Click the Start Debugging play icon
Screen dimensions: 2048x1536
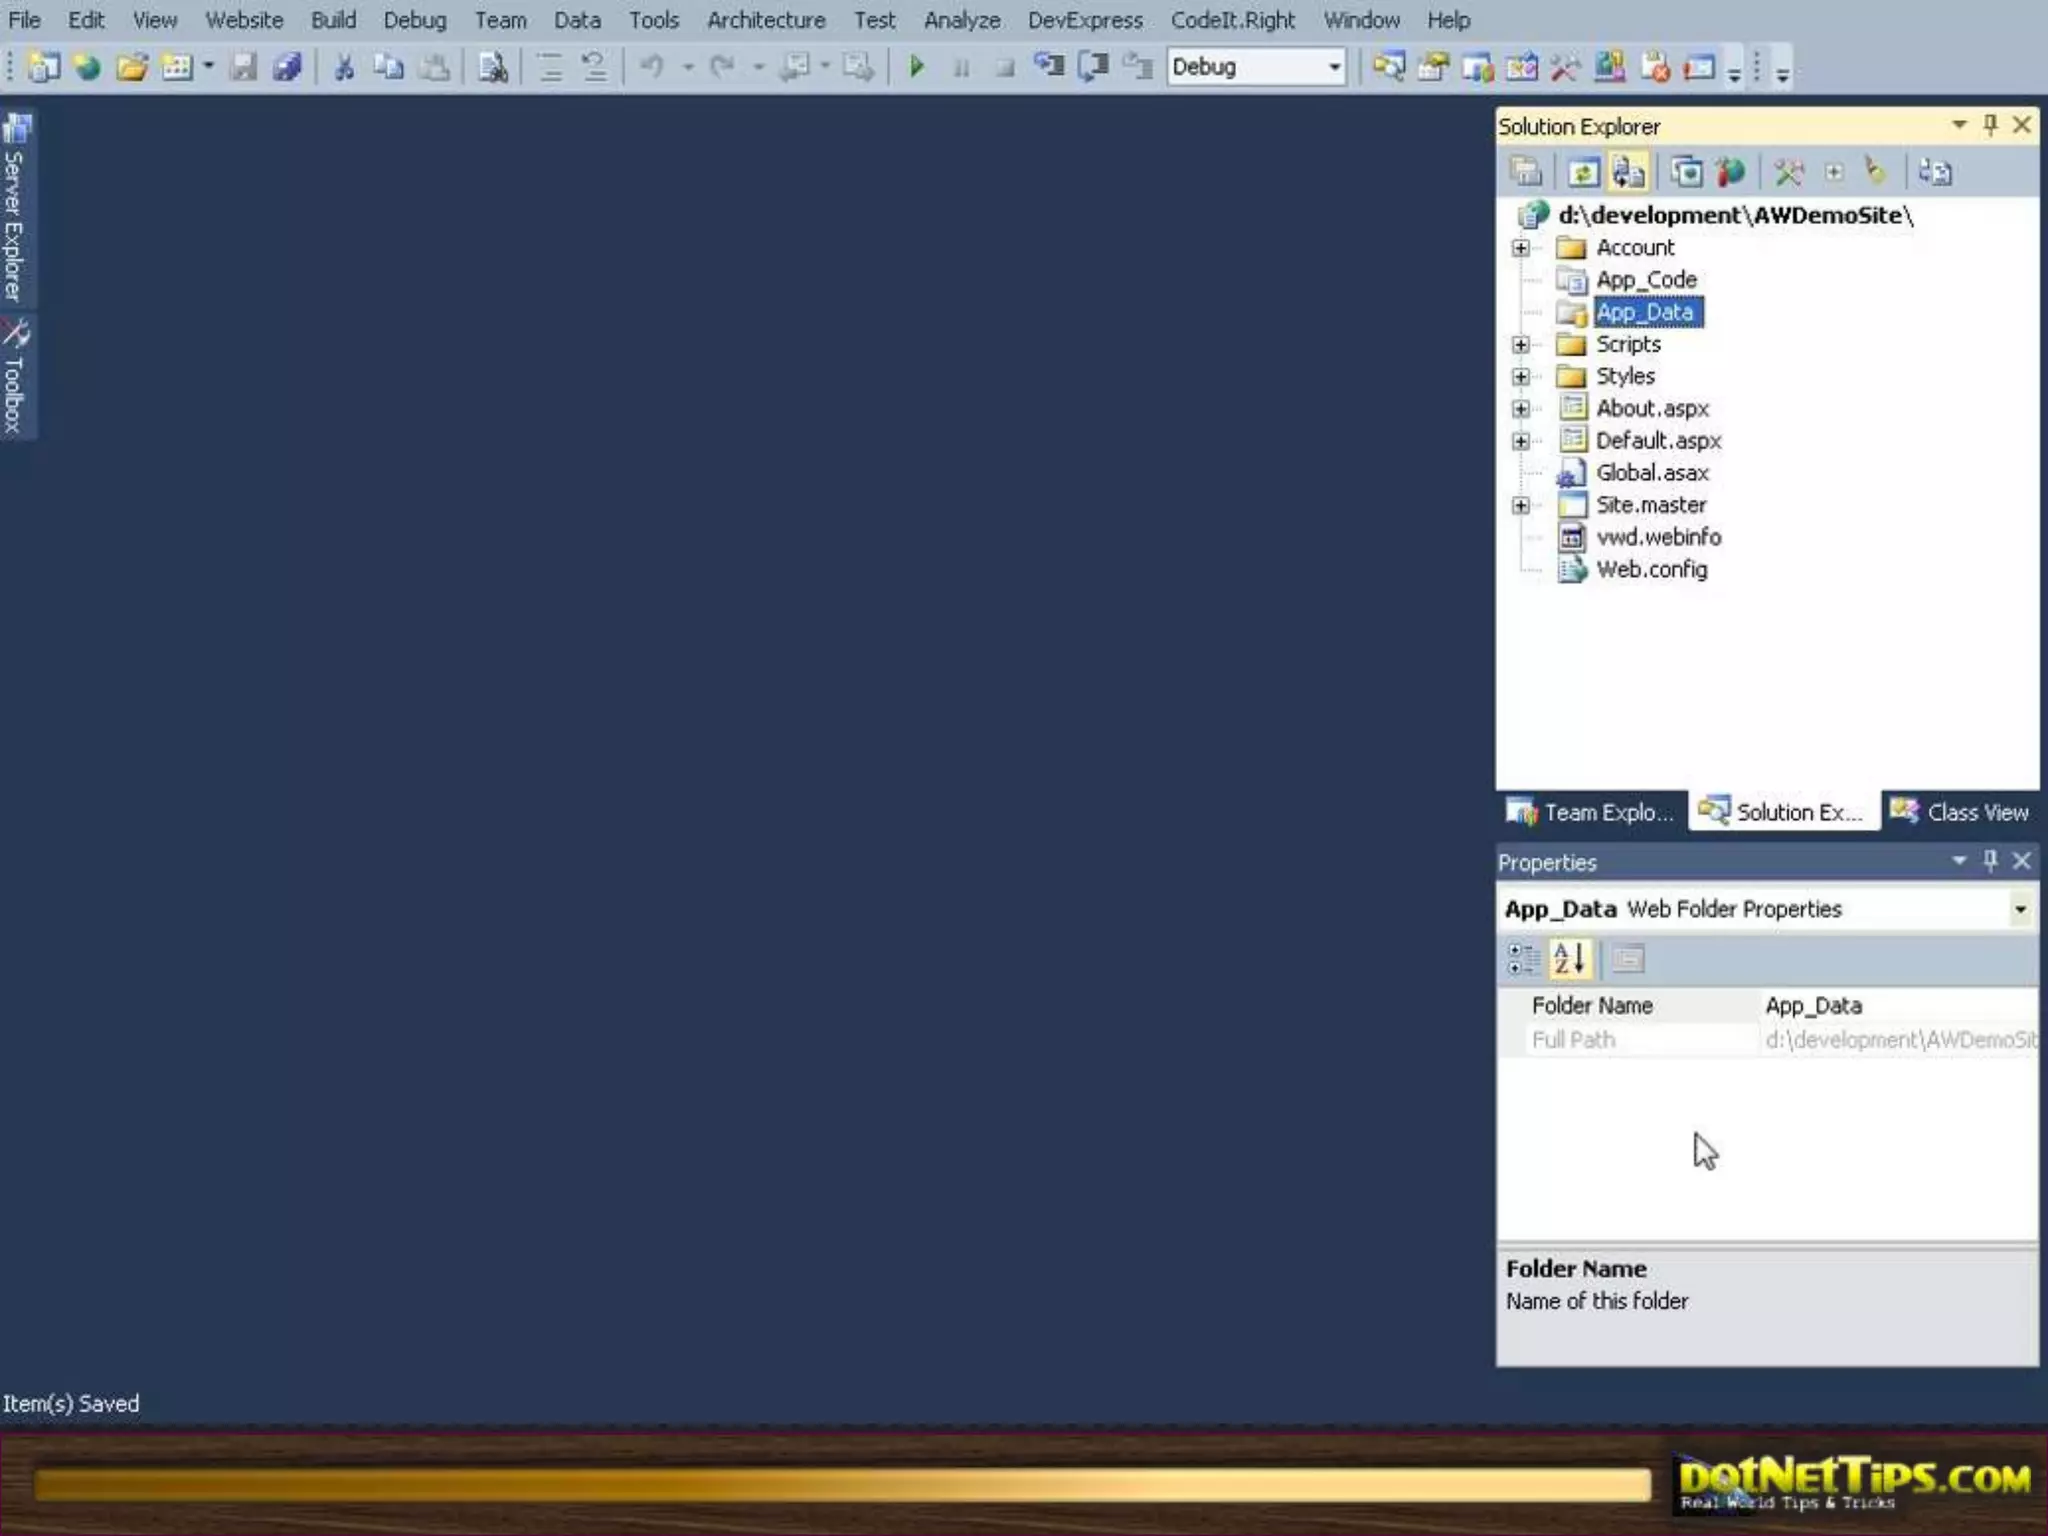pos(916,67)
